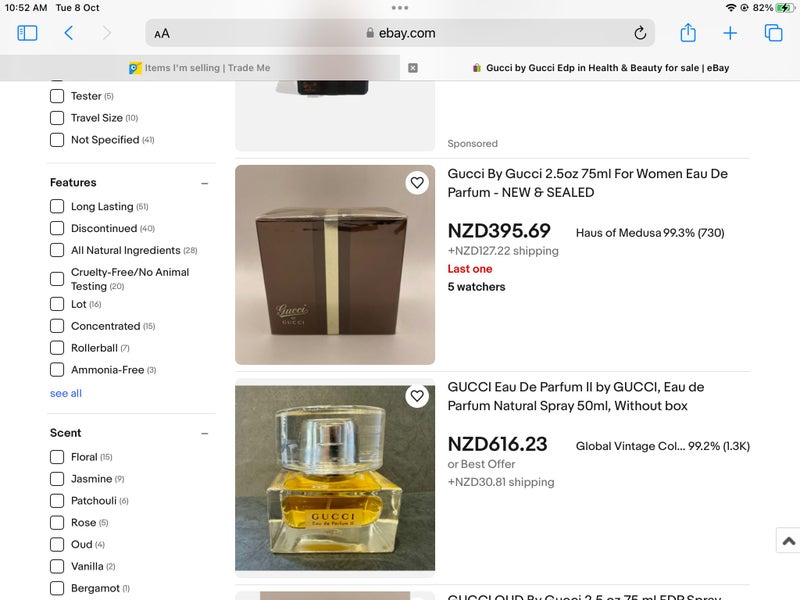Open Gucci By Gucci 2.5oz 75ml listing title
800x600 pixels.
[x=587, y=183]
